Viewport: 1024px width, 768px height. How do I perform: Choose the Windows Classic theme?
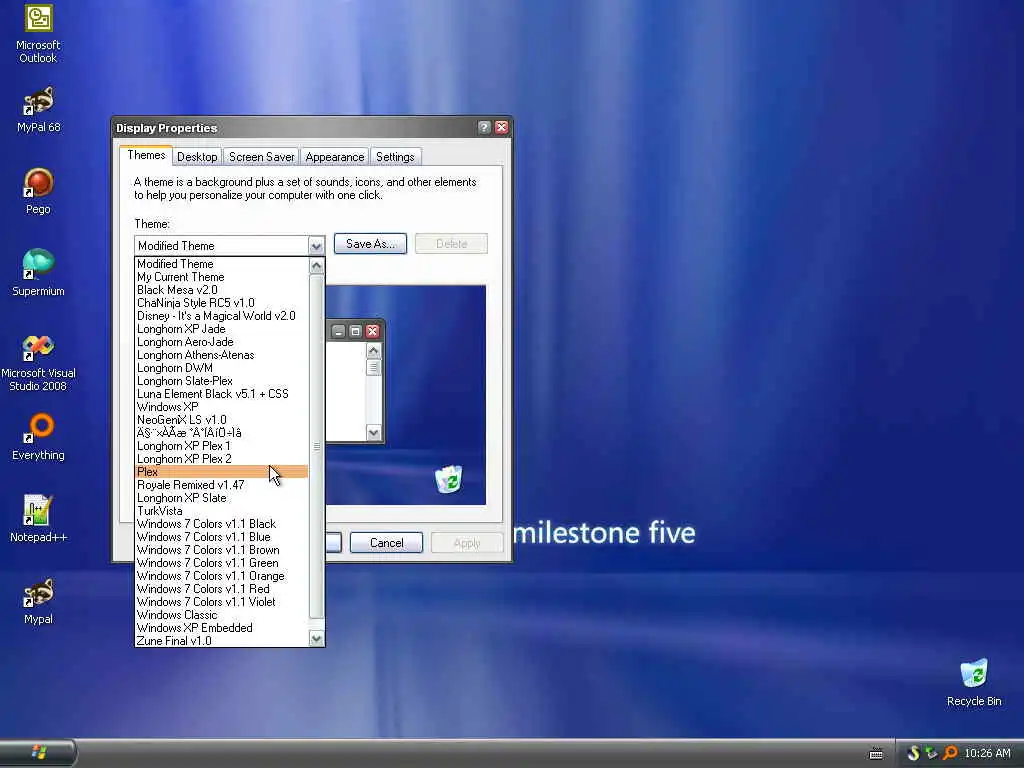coord(221,615)
